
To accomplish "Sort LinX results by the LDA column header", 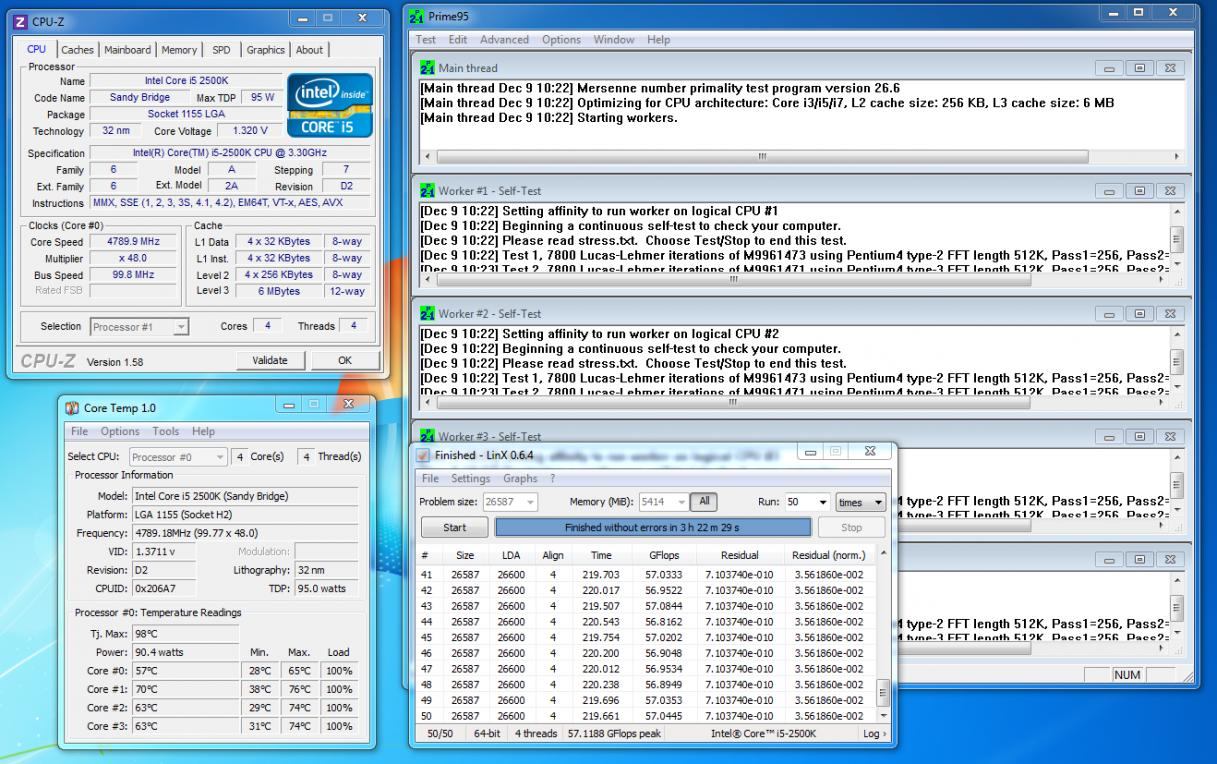I will click(510, 555).
